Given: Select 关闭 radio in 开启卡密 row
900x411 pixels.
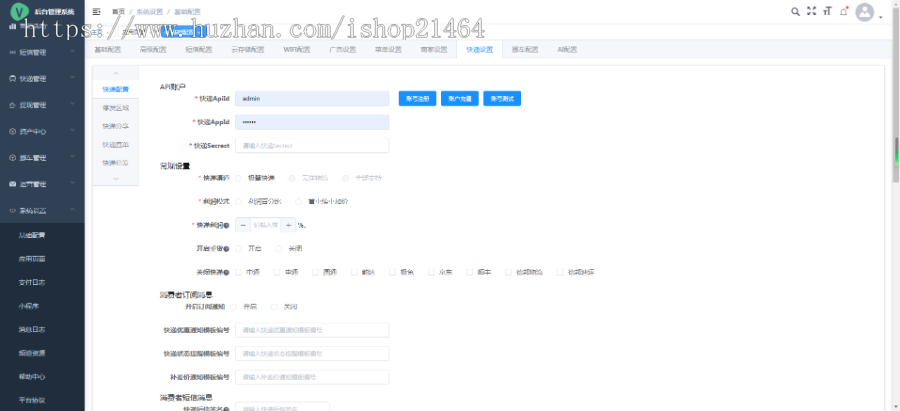Looking at the screenshot, I should pos(279,249).
